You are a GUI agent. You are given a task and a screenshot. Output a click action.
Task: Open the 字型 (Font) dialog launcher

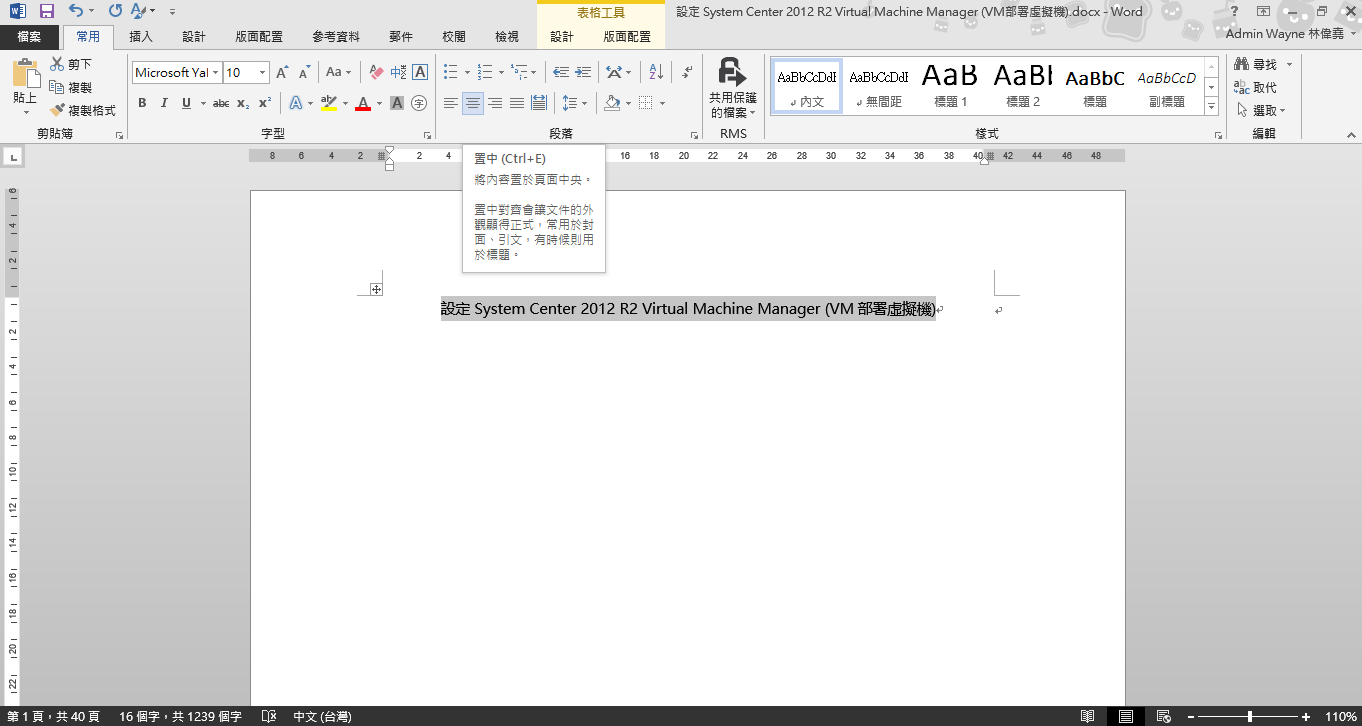427,135
